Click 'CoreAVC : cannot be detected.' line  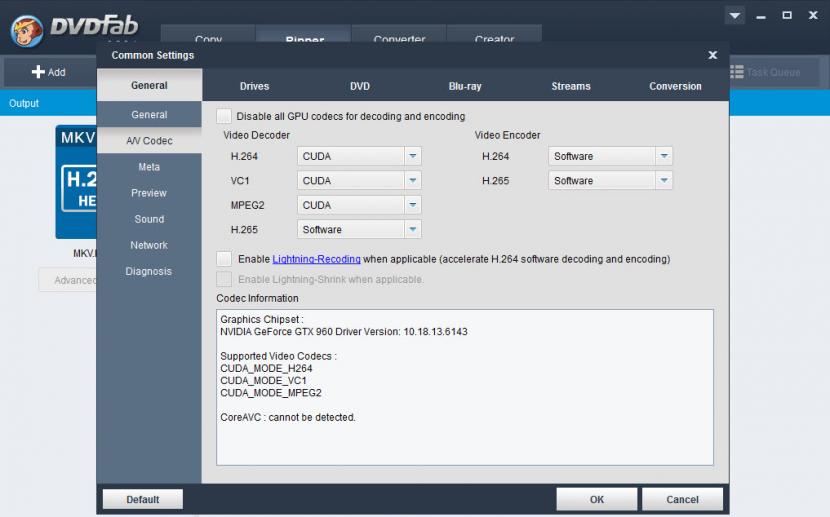pyautogui.click(x=288, y=417)
